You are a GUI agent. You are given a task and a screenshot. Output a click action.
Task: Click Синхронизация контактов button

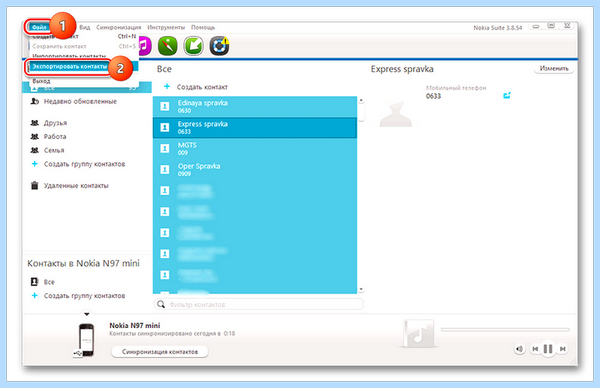(x=160, y=352)
